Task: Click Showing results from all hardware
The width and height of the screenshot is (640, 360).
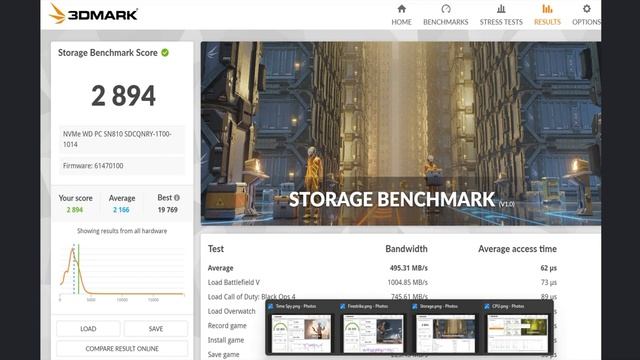Action: [x=122, y=231]
